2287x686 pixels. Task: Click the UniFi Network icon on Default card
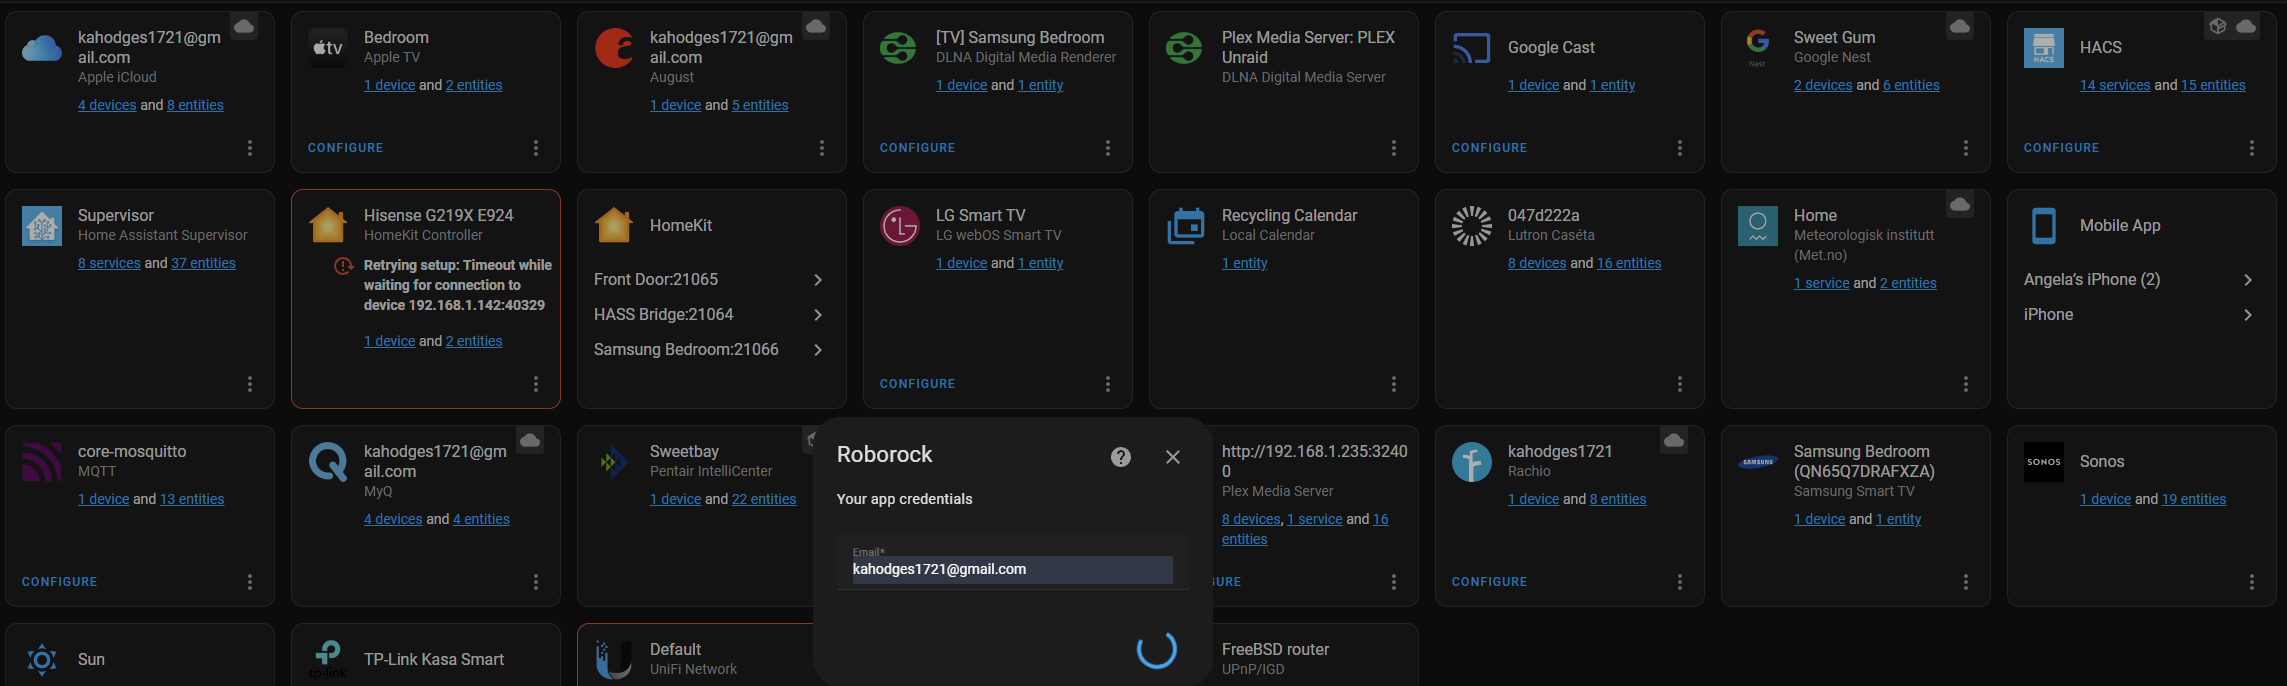click(x=614, y=660)
